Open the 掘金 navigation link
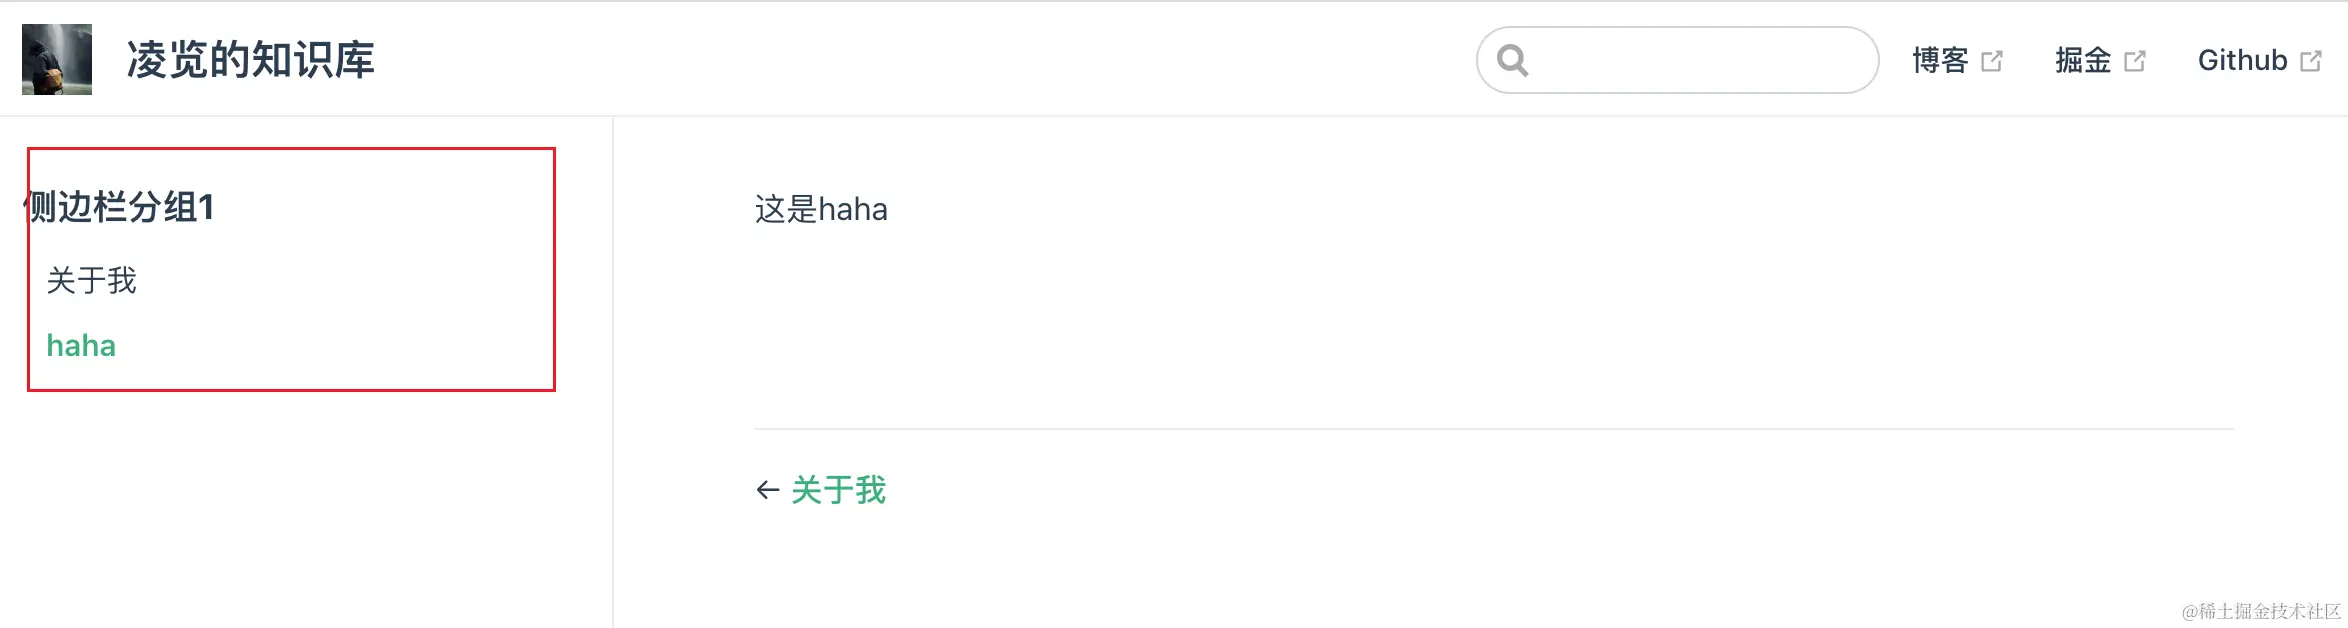The height and width of the screenshot is (628, 2348). (2083, 60)
